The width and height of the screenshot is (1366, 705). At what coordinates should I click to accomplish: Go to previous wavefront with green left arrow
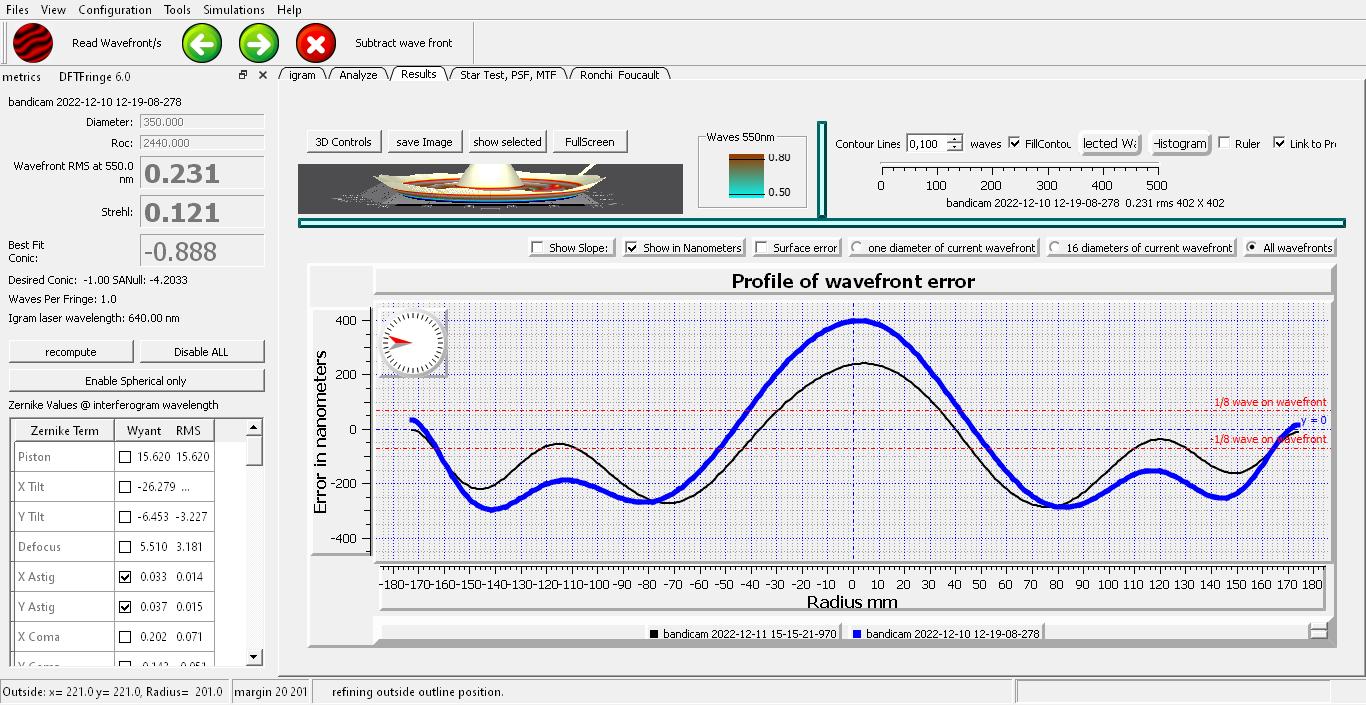click(202, 43)
